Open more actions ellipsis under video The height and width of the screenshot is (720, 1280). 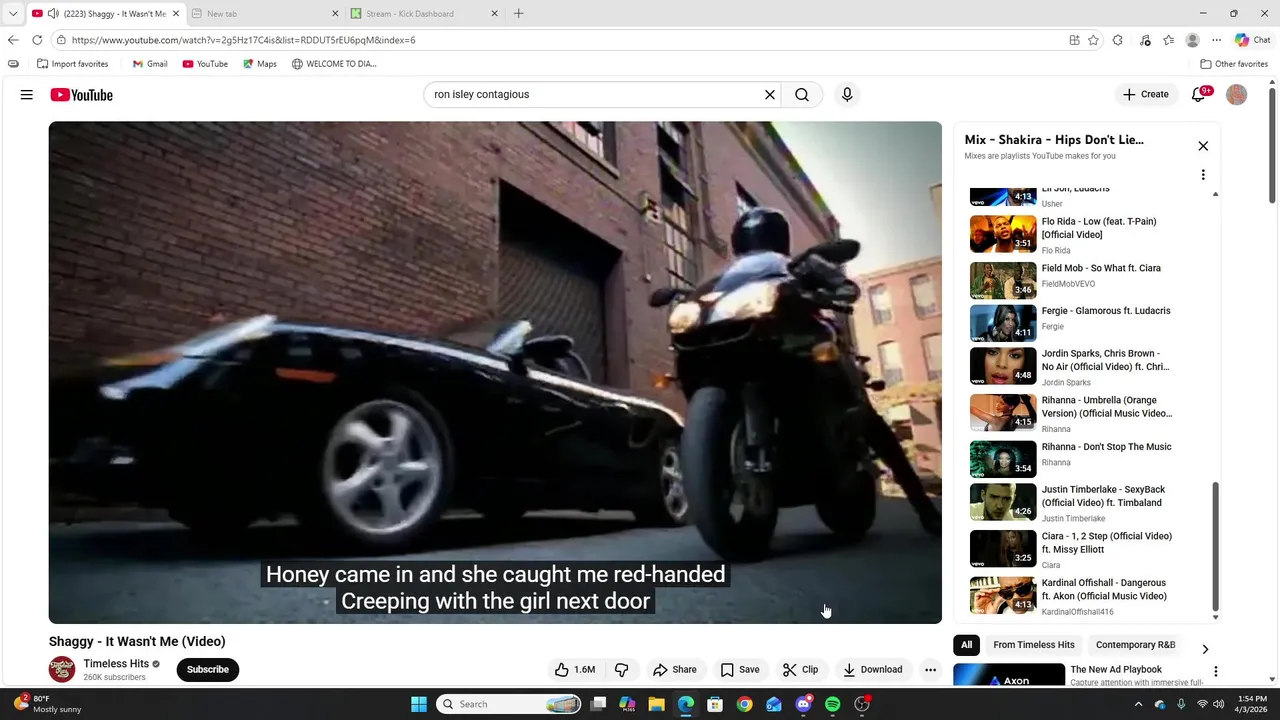pyautogui.click(x=930, y=670)
